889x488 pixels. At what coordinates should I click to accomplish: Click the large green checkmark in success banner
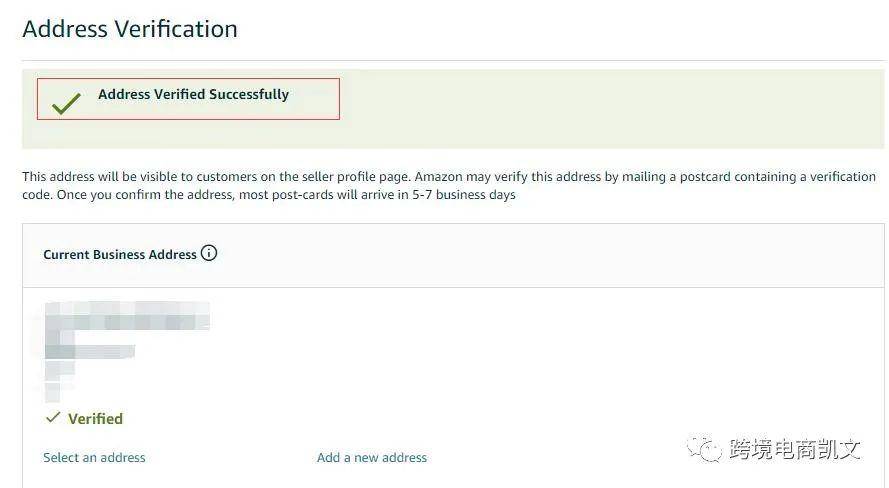click(x=66, y=103)
